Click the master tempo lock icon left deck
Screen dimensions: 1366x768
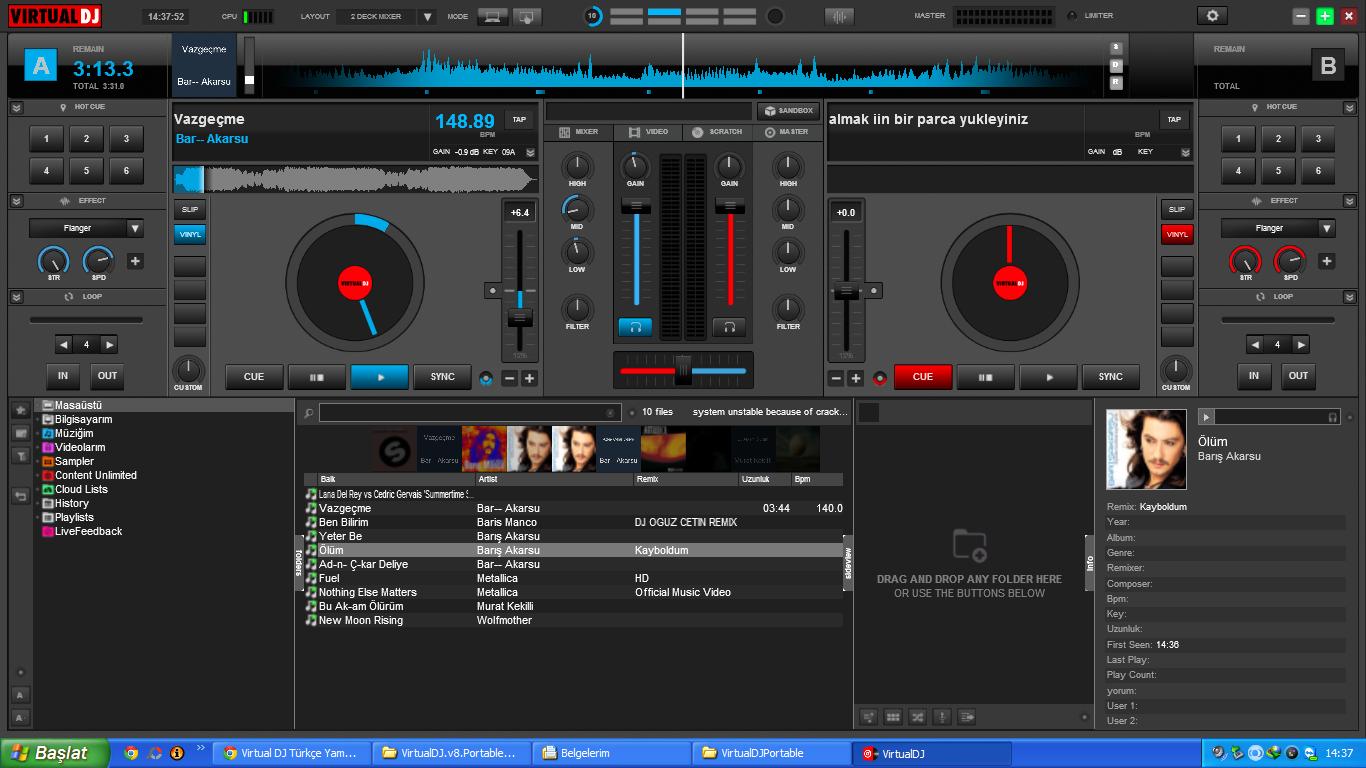point(486,378)
